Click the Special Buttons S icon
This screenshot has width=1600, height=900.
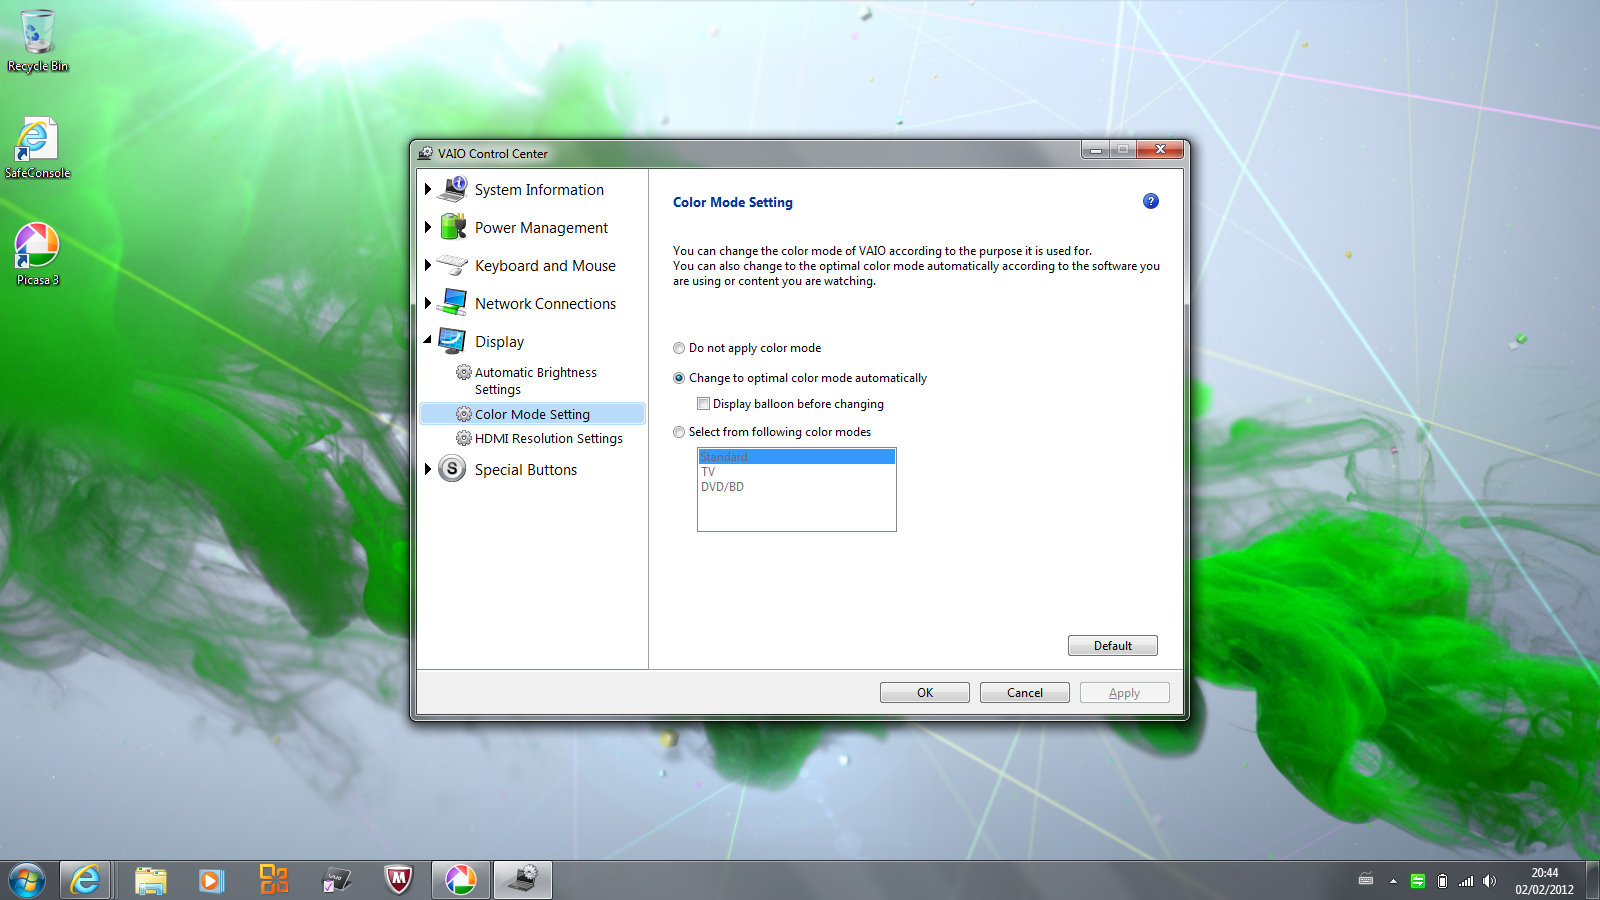pyautogui.click(x=452, y=469)
